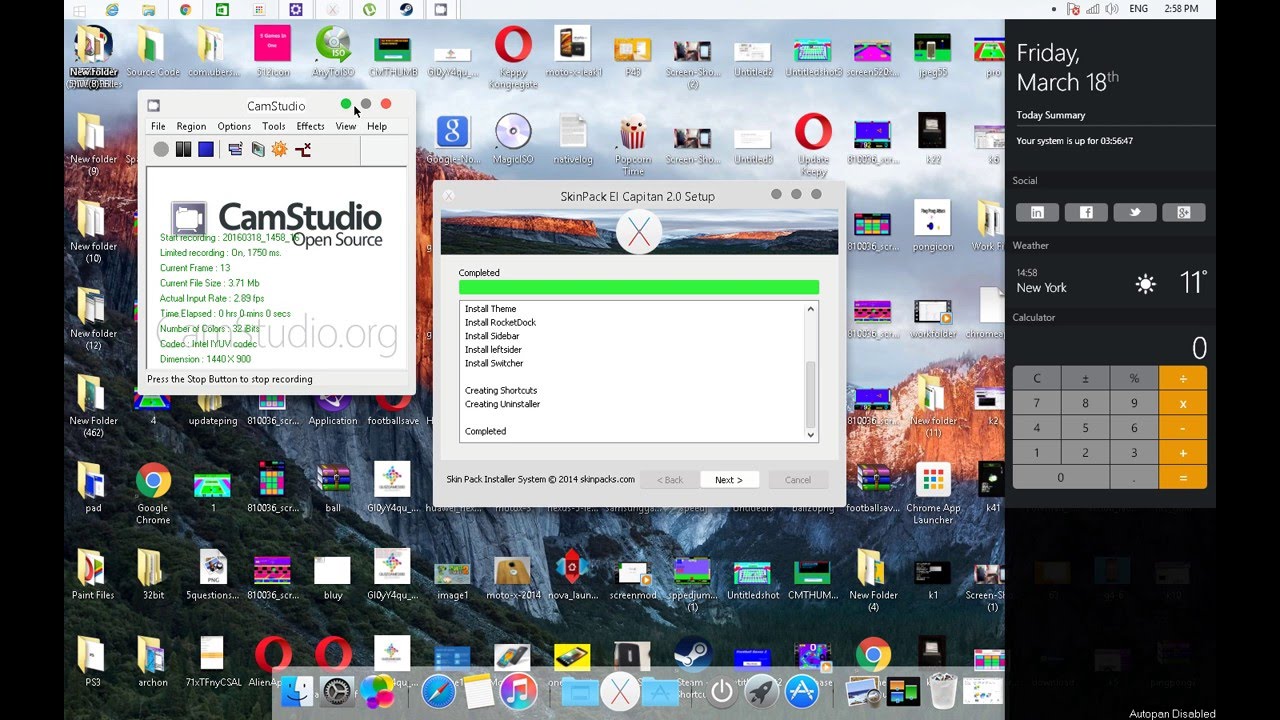Toggle CamStudio view icon with stacked windows

(x=235, y=149)
